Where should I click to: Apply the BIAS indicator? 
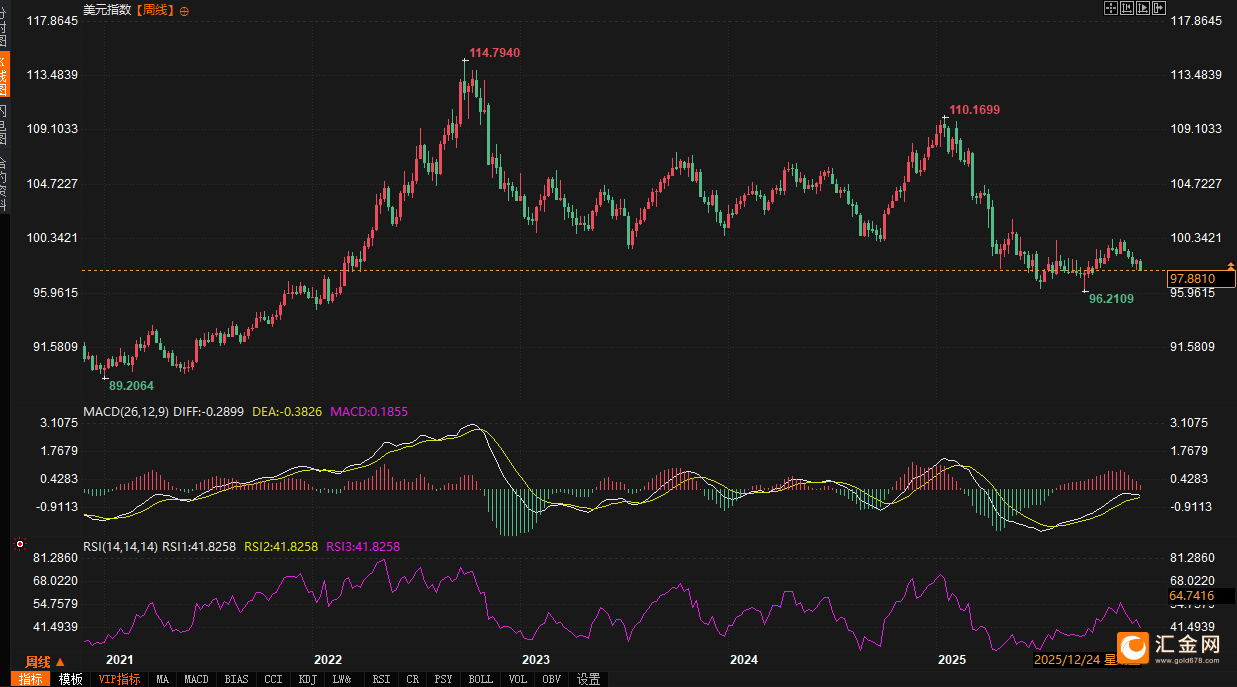[x=237, y=679]
